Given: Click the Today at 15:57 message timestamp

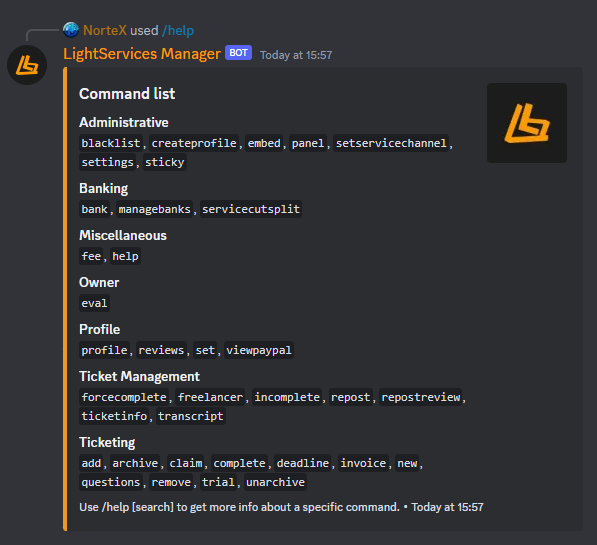Looking at the screenshot, I should [x=296, y=55].
